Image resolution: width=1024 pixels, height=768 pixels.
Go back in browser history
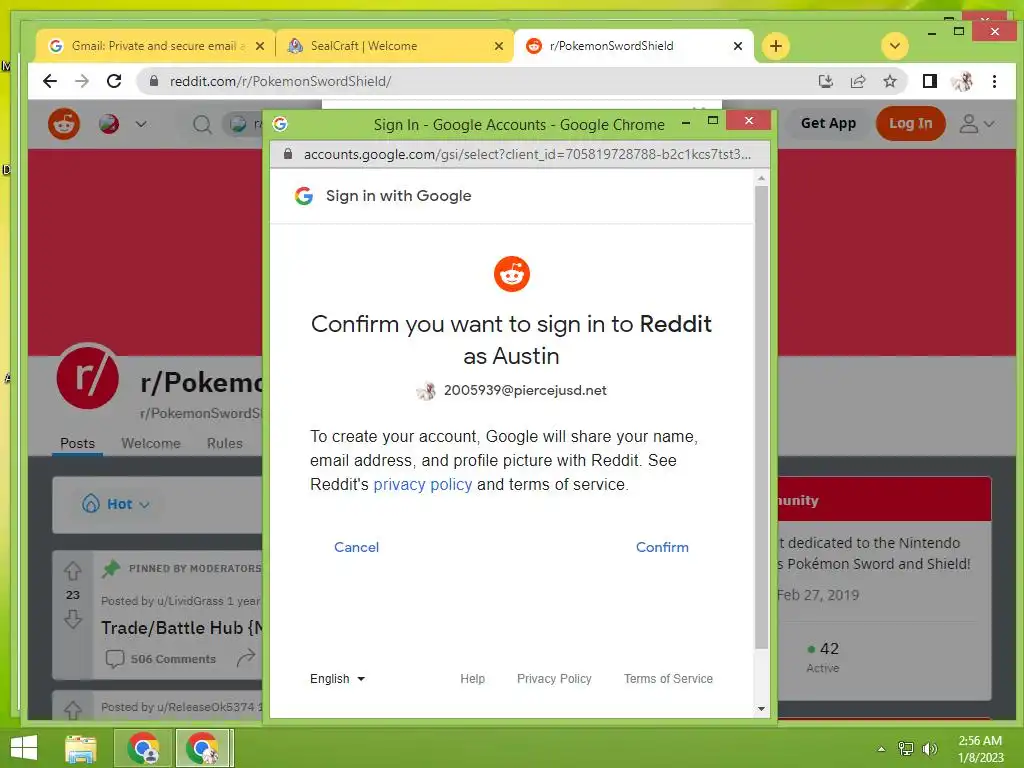coord(50,81)
